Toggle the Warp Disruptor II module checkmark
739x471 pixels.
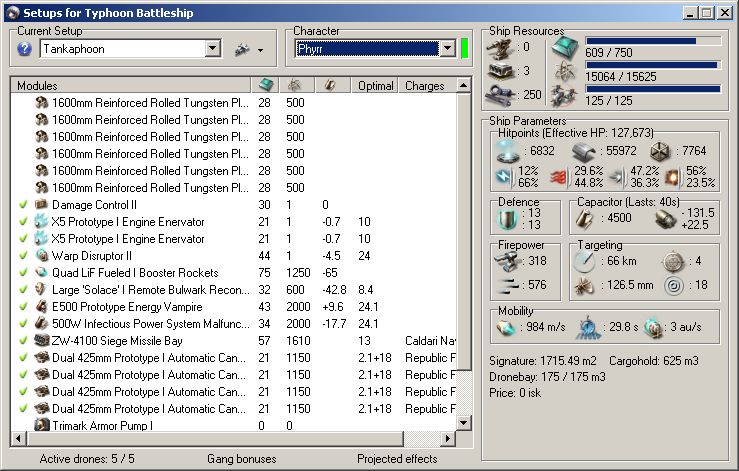click(23, 256)
